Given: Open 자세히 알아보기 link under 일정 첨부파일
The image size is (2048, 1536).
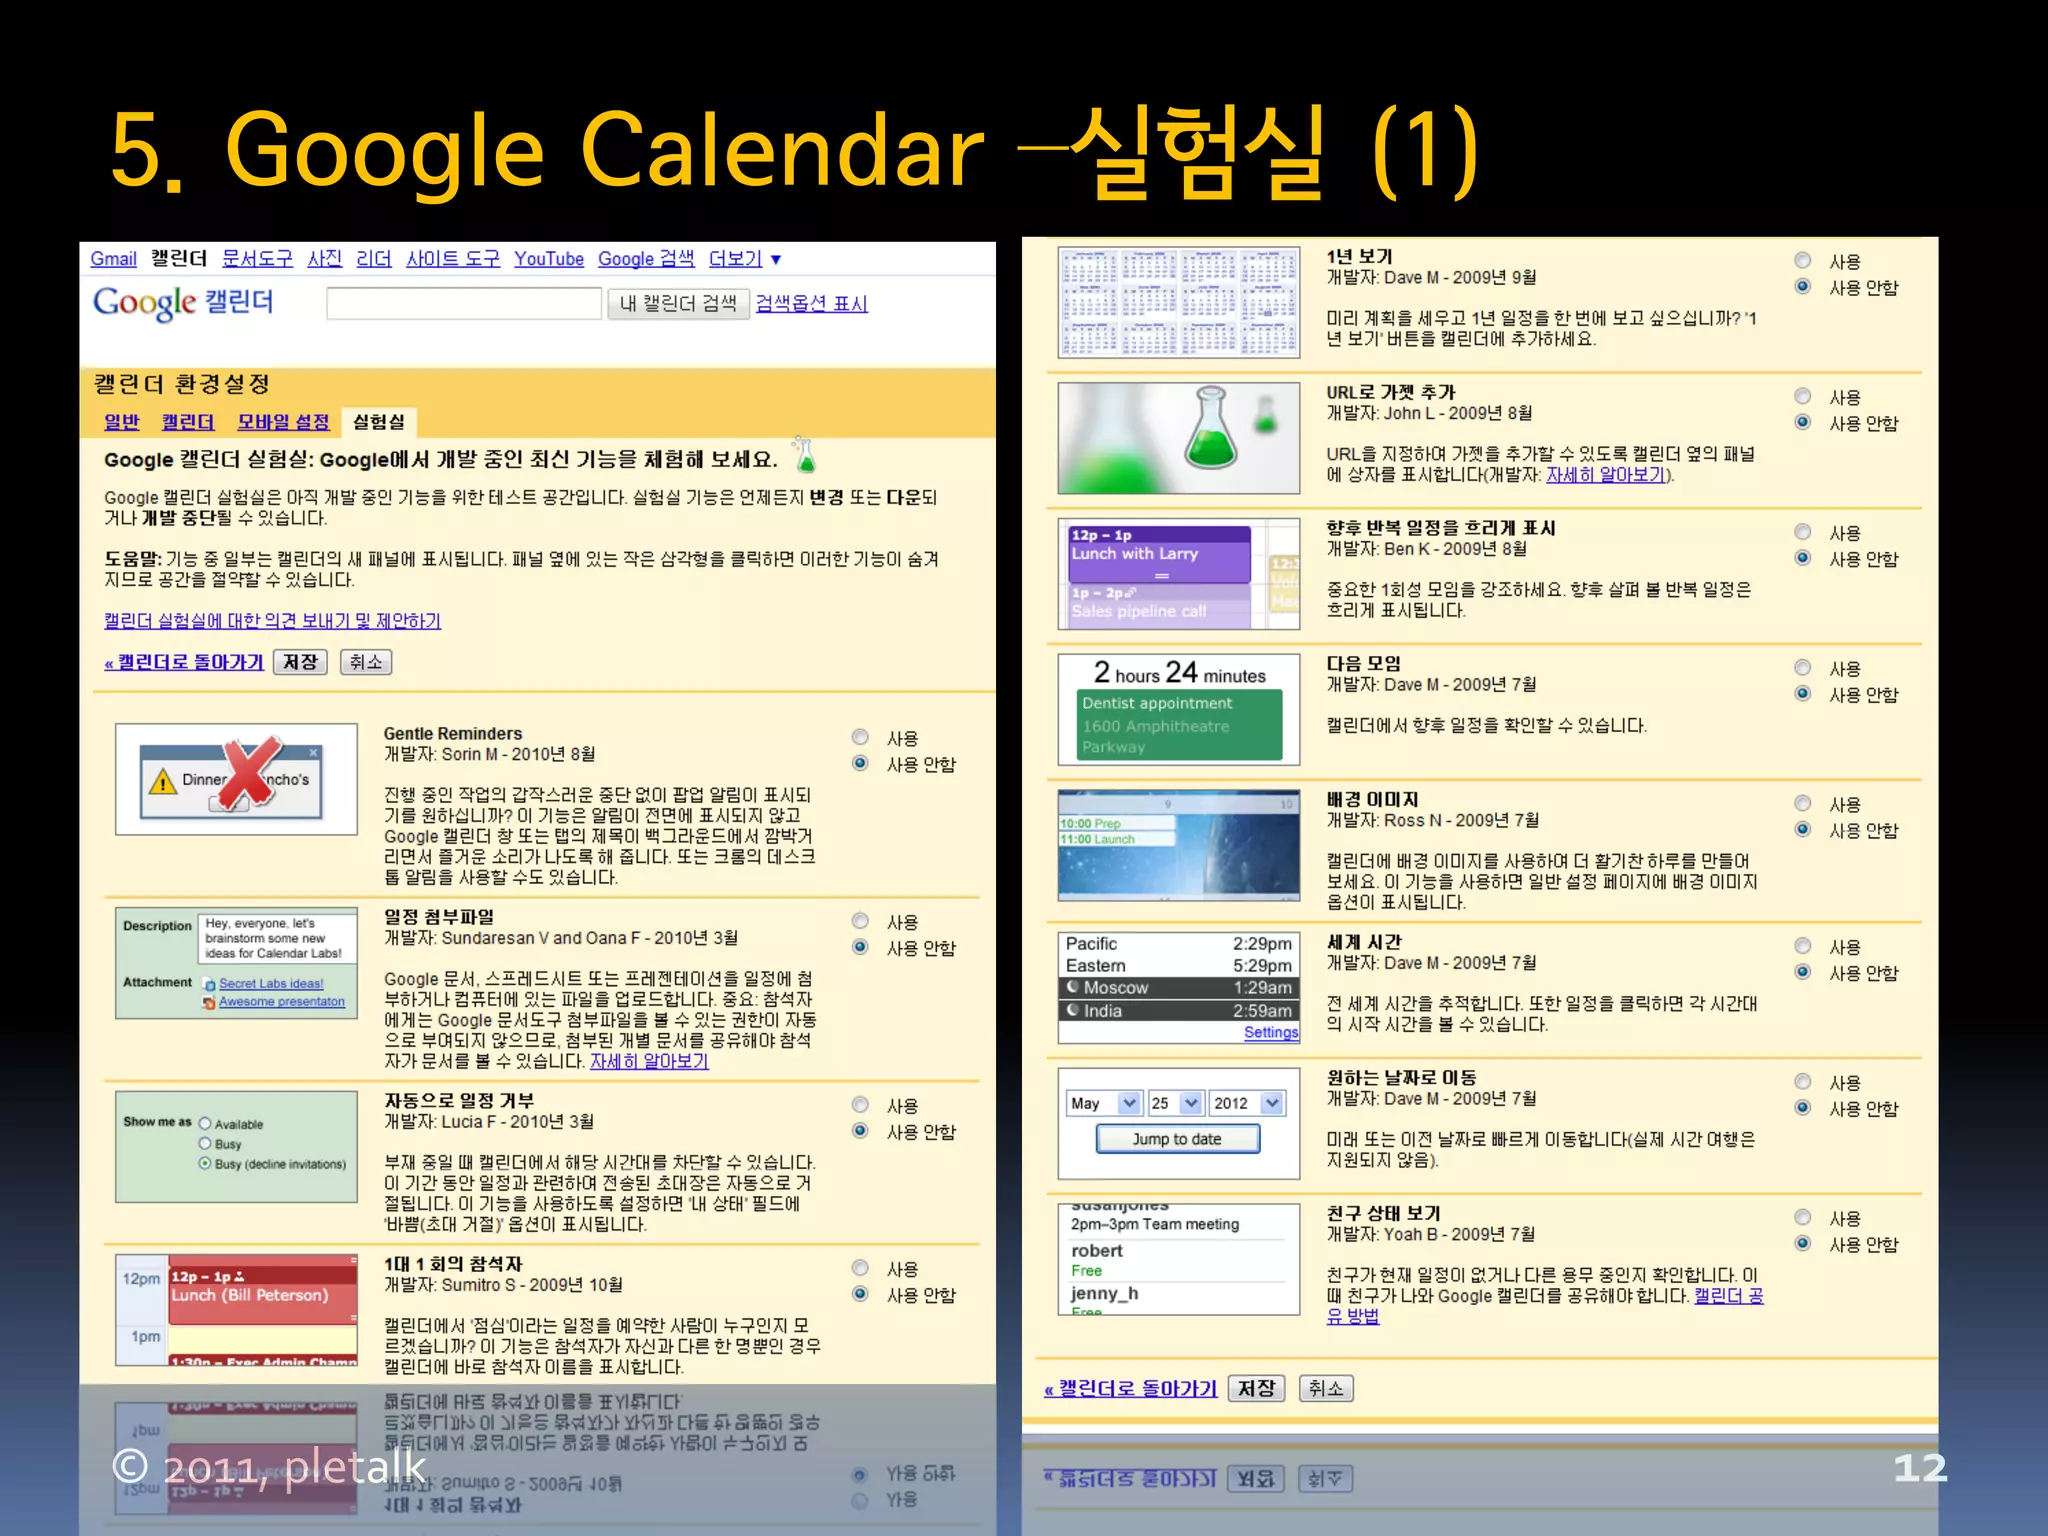Looking at the screenshot, I should (649, 1061).
